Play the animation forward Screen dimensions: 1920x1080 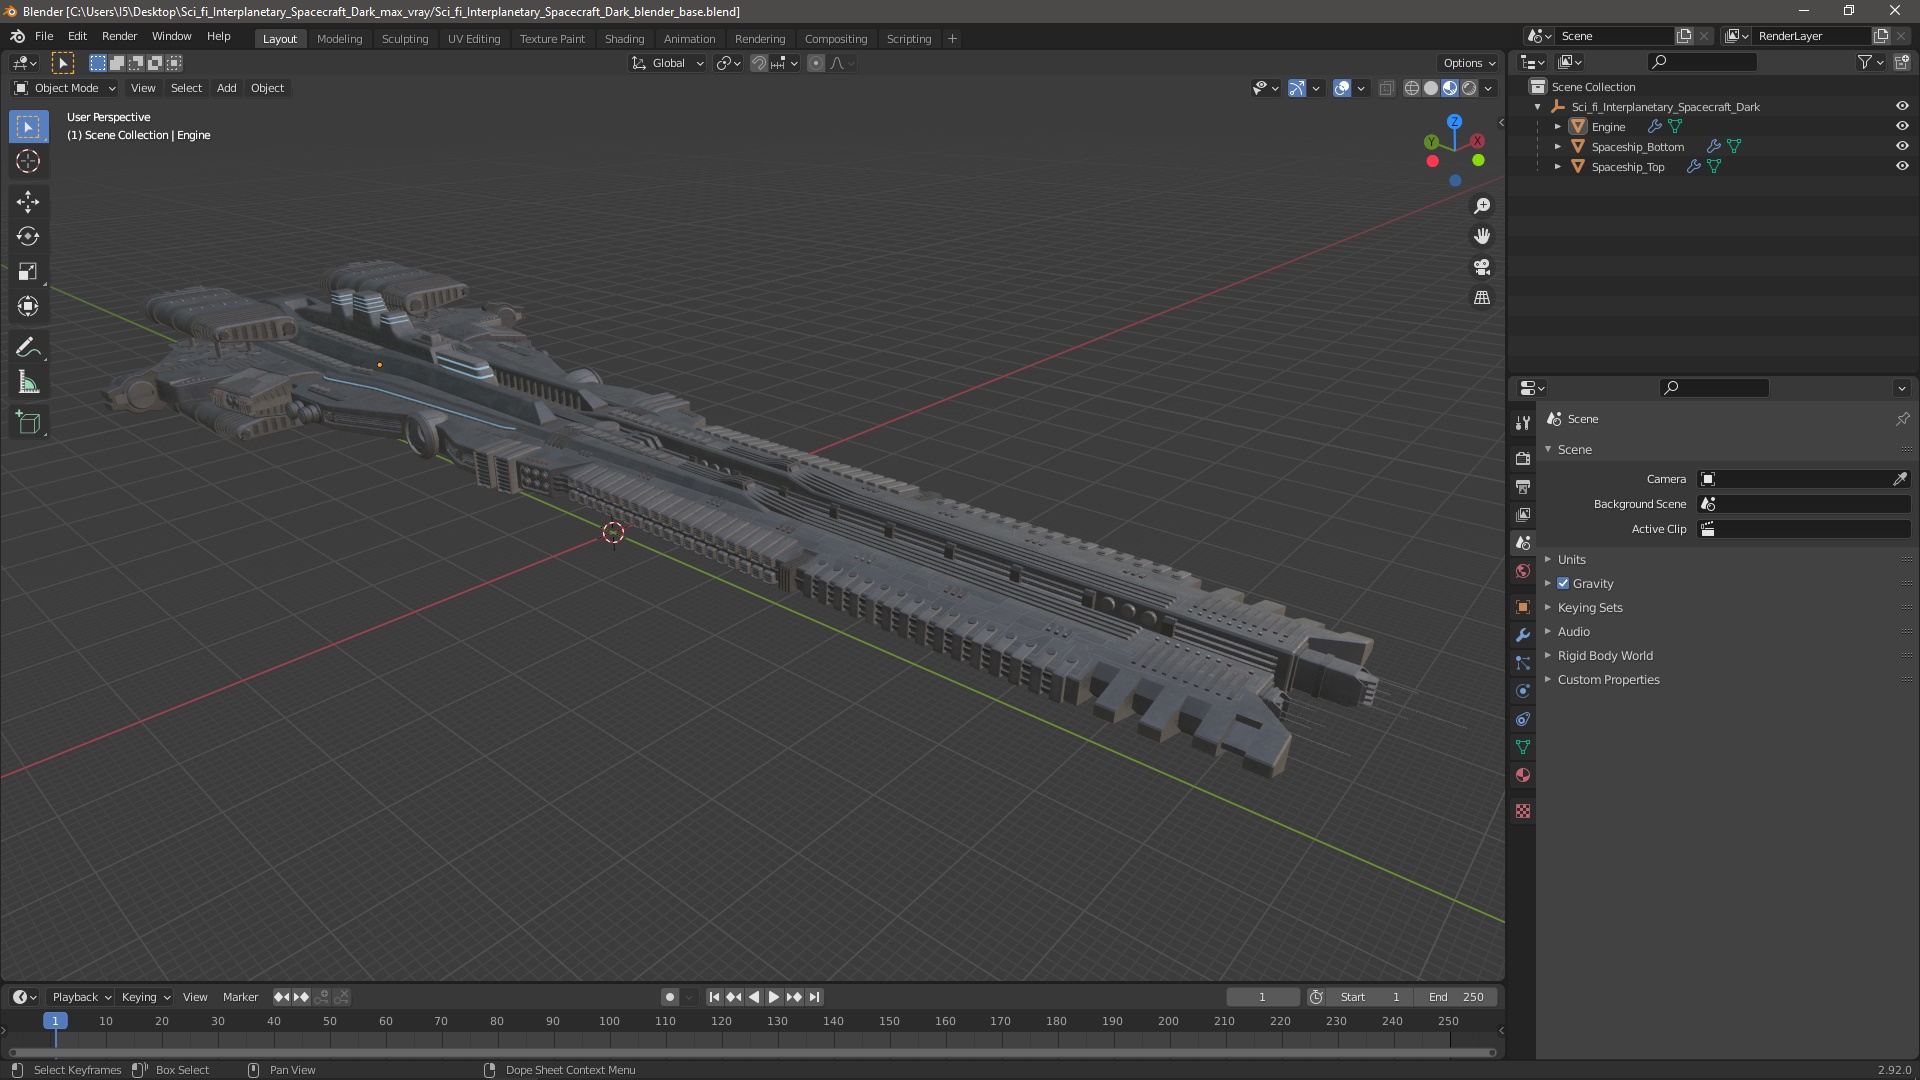click(774, 997)
